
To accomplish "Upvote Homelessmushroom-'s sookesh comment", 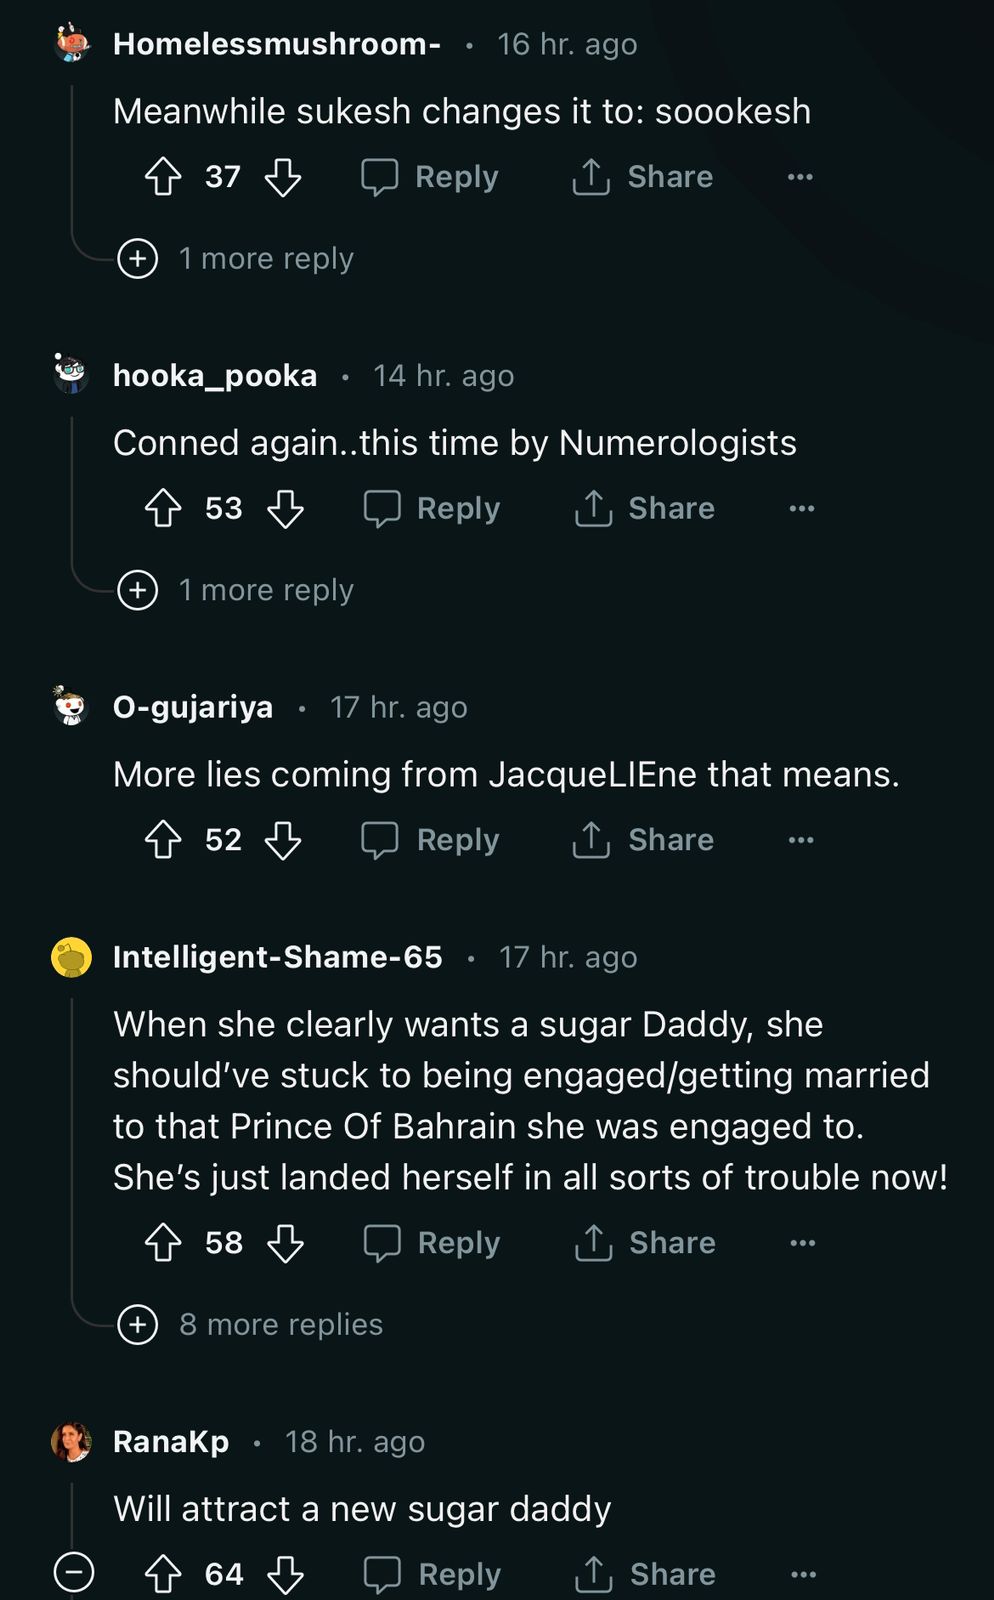I will tap(163, 177).
